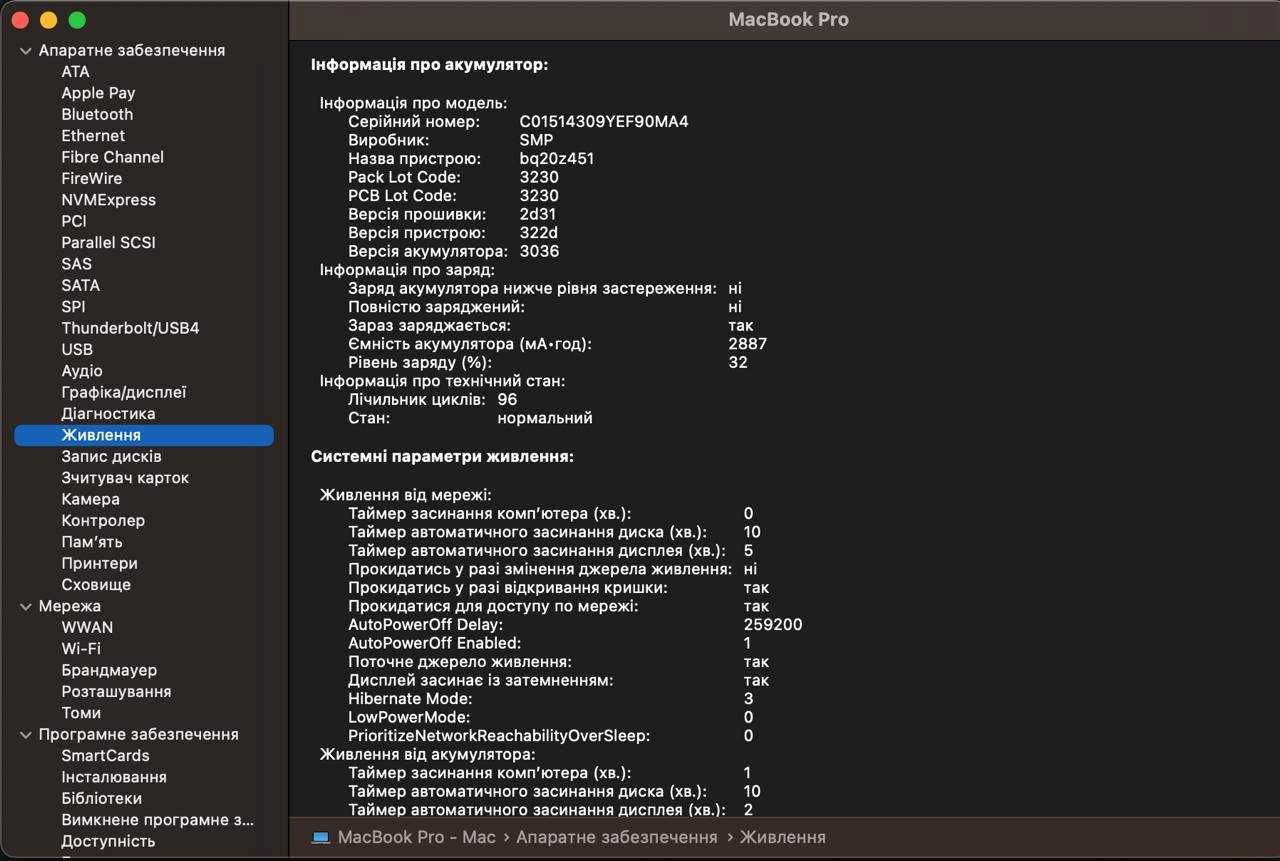The height and width of the screenshot is (861, 1280).
Task: Open the SAS sidebar item
Action: 76,263
